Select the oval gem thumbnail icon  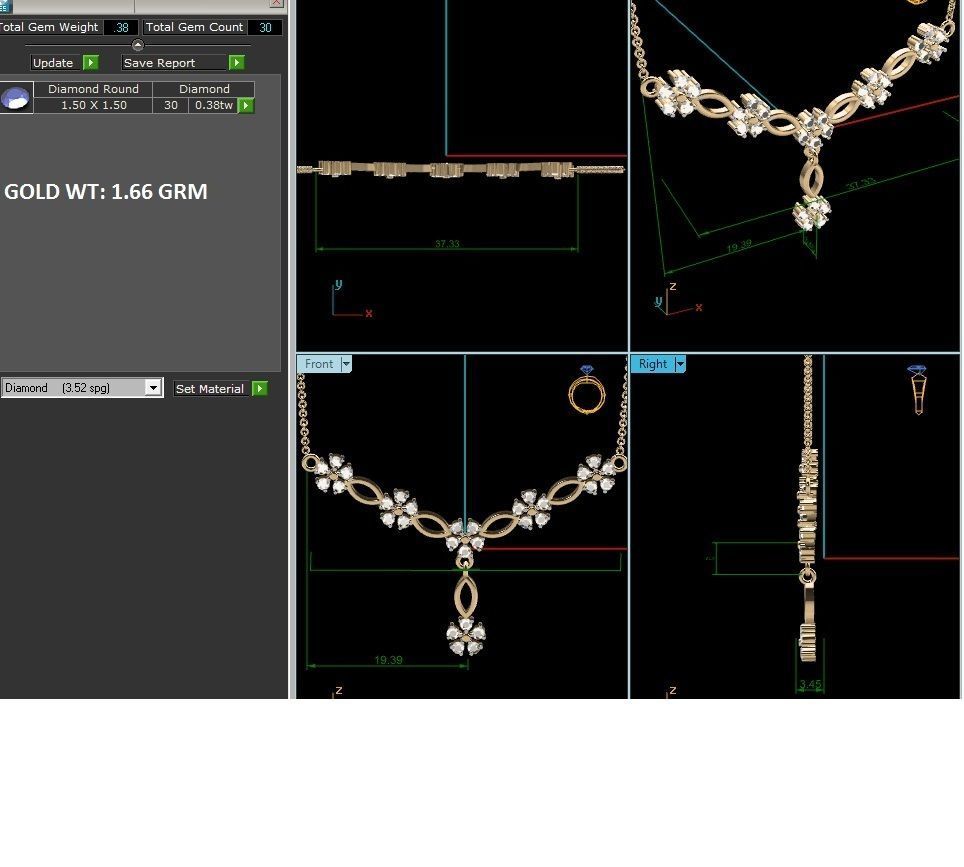click(15, 98)
